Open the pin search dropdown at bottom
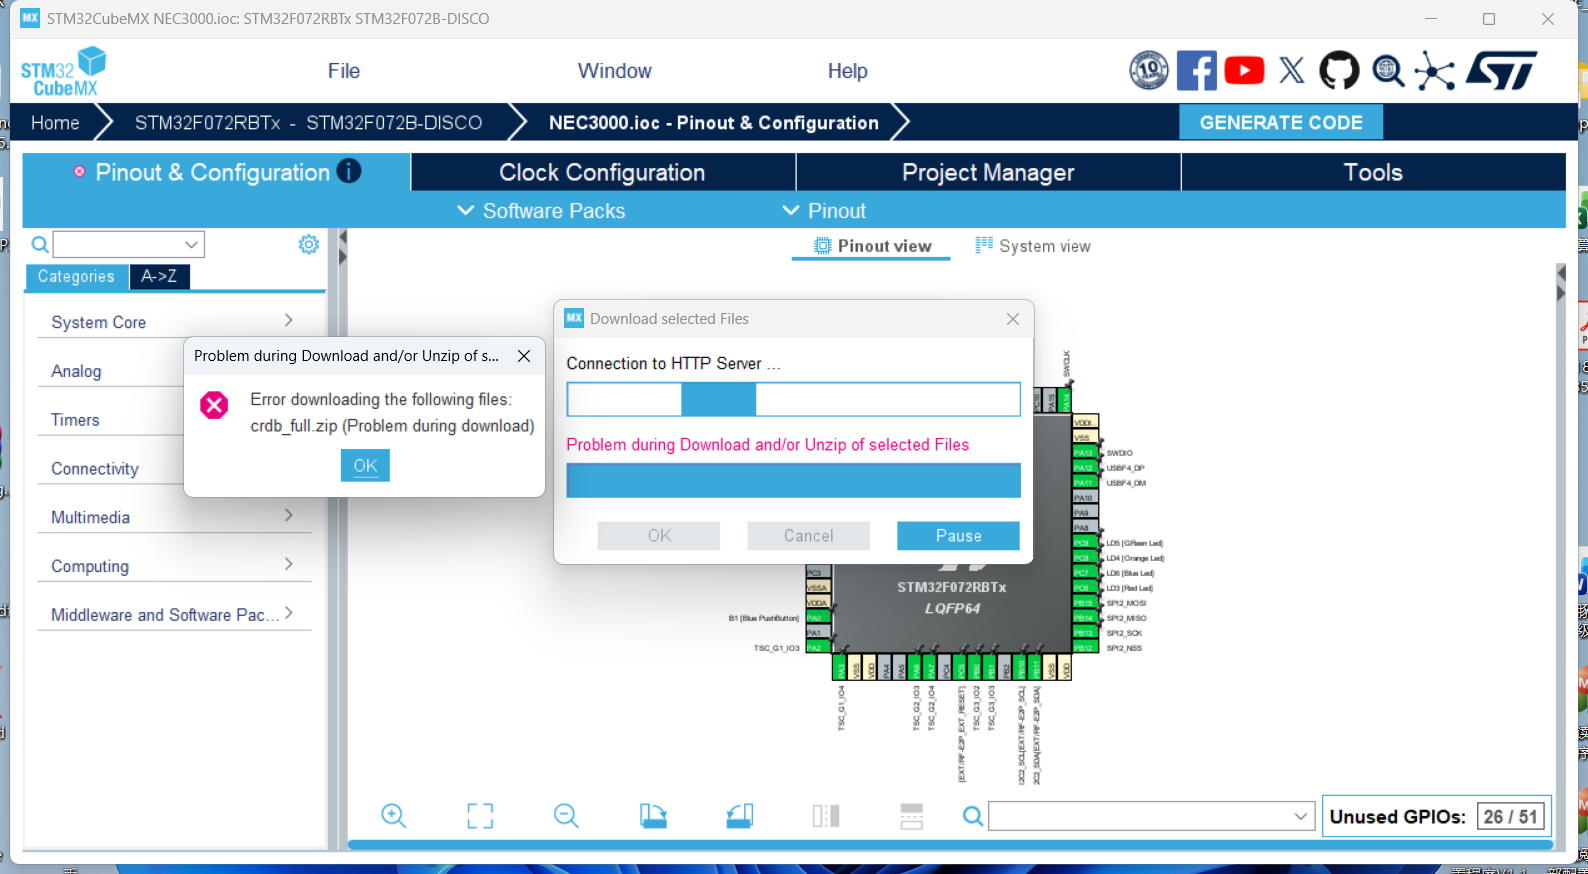Viewport: 1588px width, 874px height. click(x=1300, y=816)
